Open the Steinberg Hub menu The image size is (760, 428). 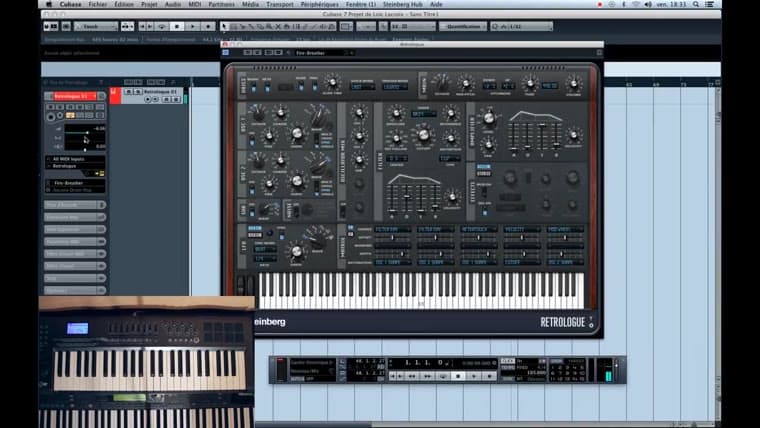pos(403,4)
